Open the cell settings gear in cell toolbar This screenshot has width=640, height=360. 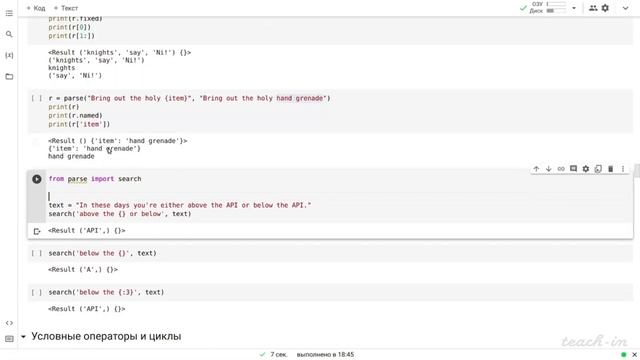coord(586,169)
